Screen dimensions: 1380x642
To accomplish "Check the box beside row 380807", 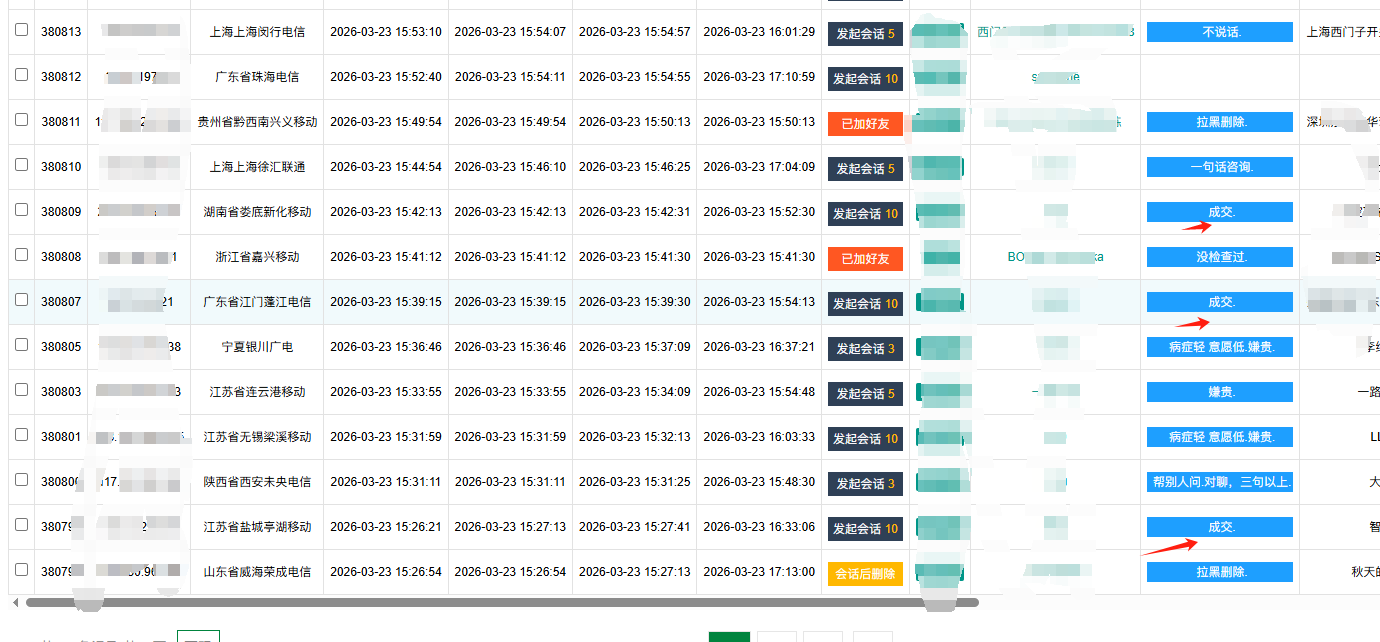I will coord(21,300).
